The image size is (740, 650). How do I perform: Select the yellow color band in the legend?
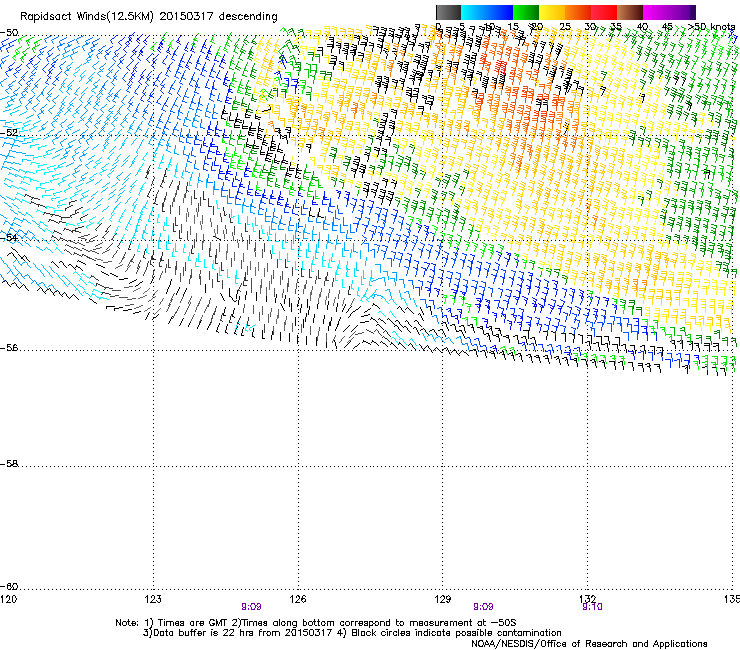552,12
